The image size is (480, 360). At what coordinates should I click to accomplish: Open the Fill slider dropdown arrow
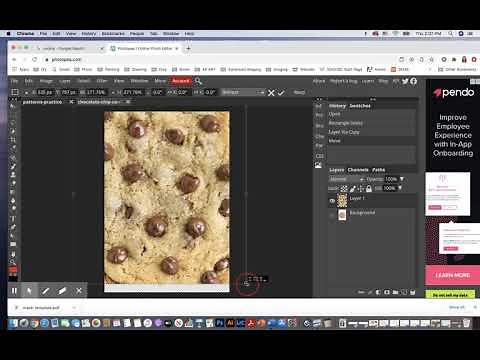[400, 188]
